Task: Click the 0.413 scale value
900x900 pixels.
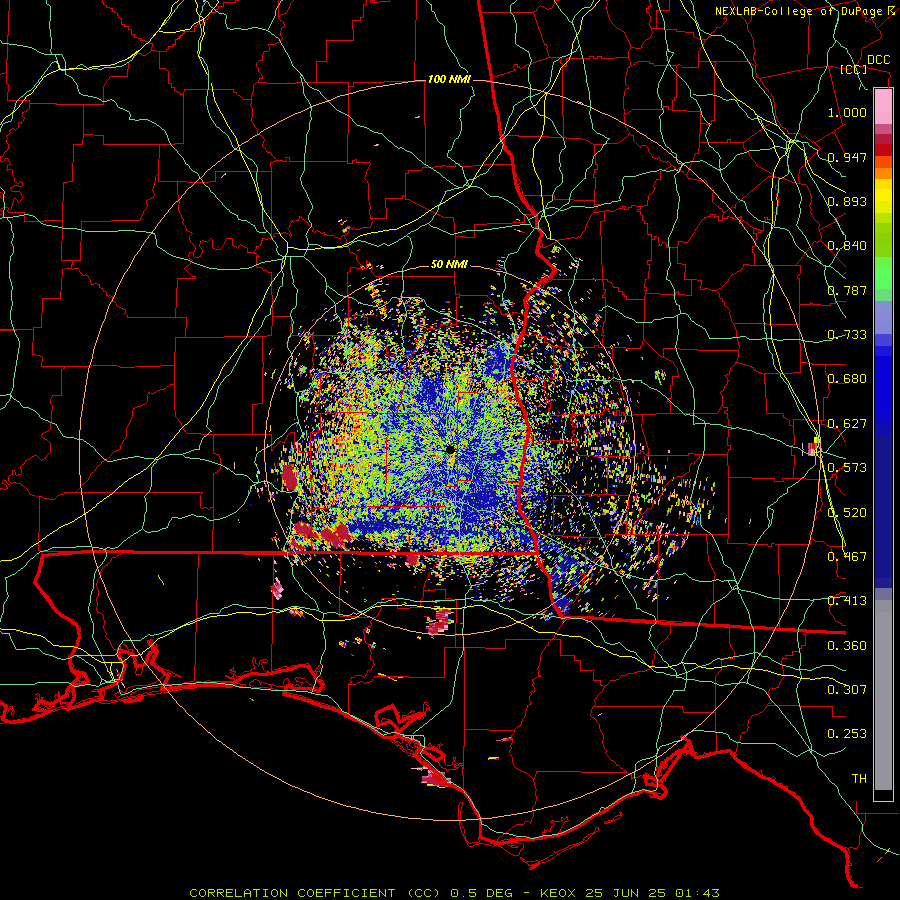Action: 847,601
